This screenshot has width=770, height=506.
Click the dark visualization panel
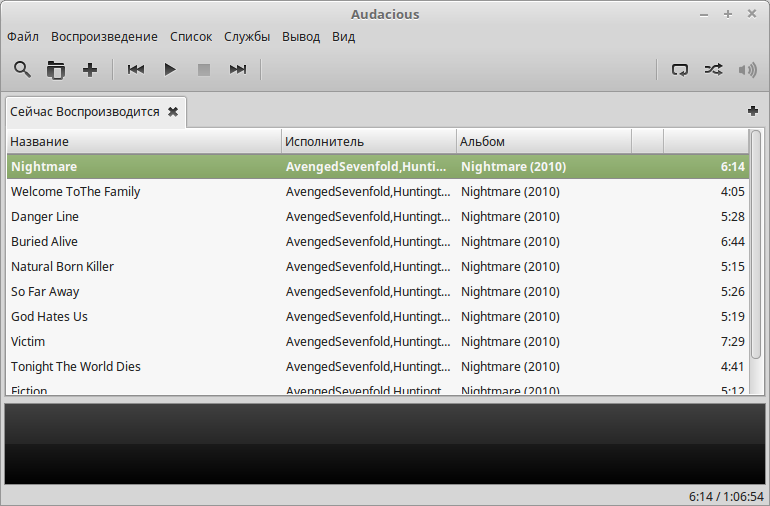coord(385,444)
